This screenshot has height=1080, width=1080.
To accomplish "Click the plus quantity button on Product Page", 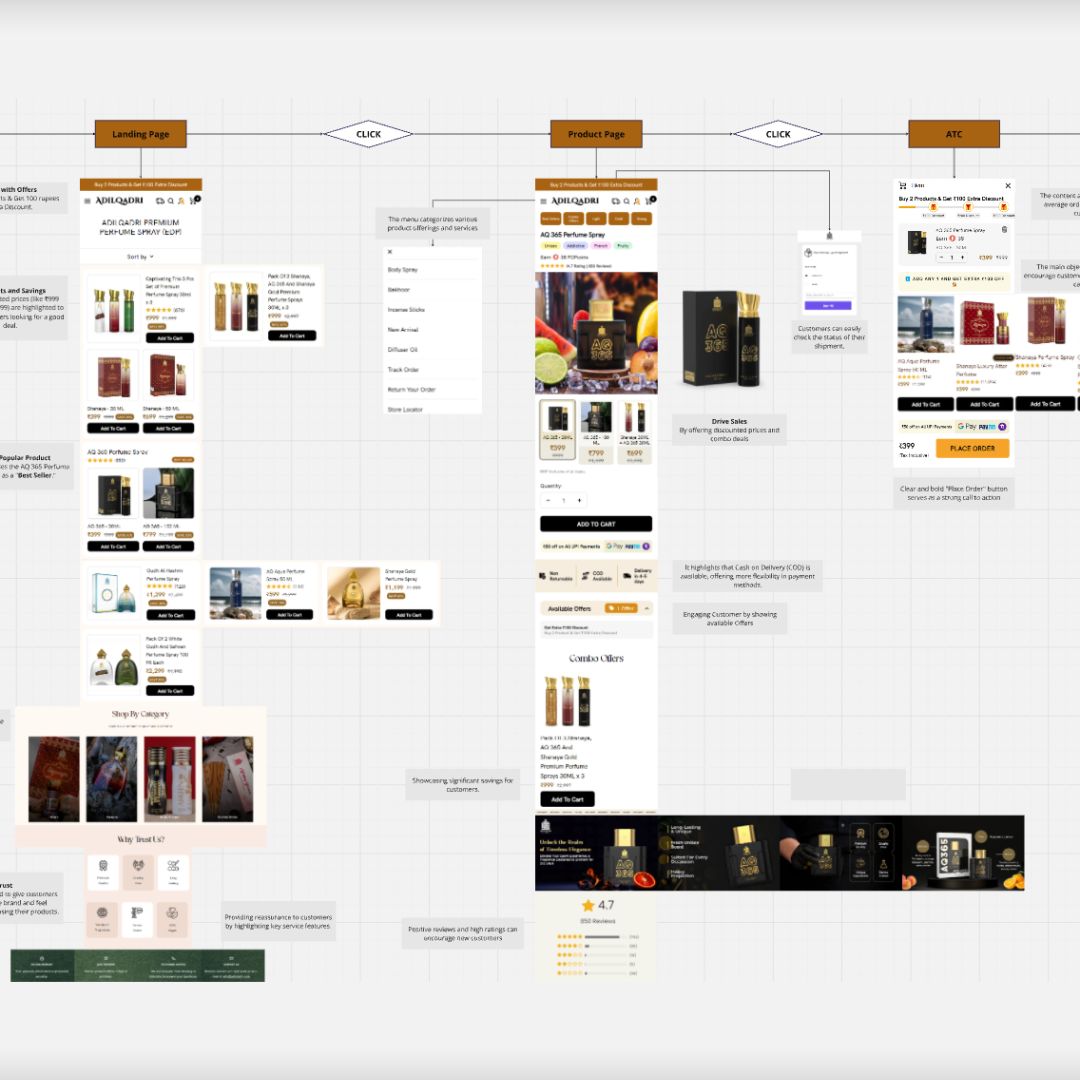I will click(580, 500).
